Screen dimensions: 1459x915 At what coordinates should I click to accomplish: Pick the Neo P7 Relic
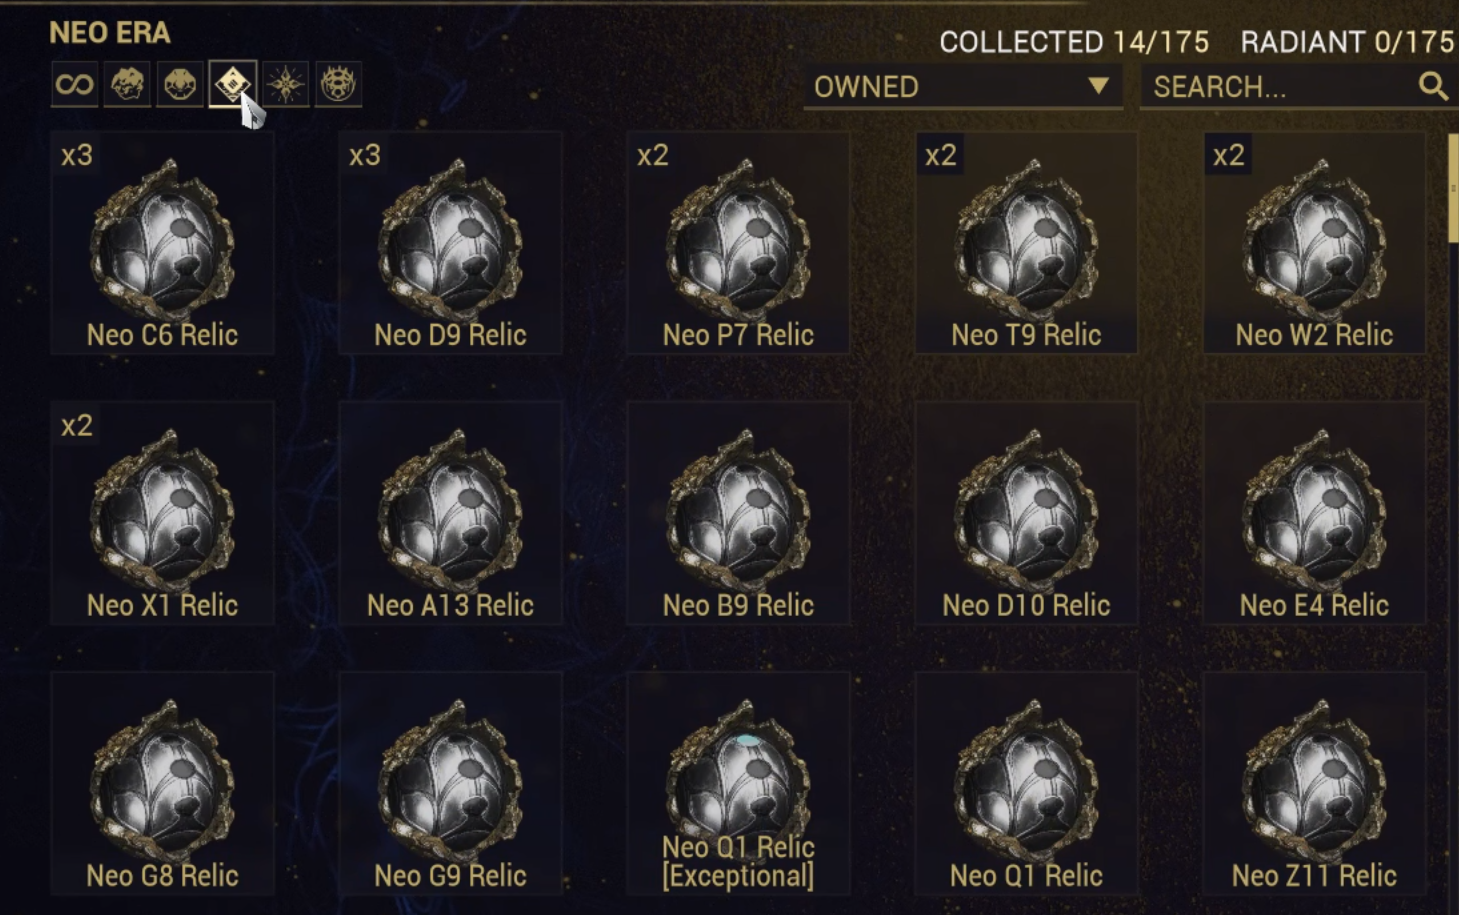tap(738, 243)
